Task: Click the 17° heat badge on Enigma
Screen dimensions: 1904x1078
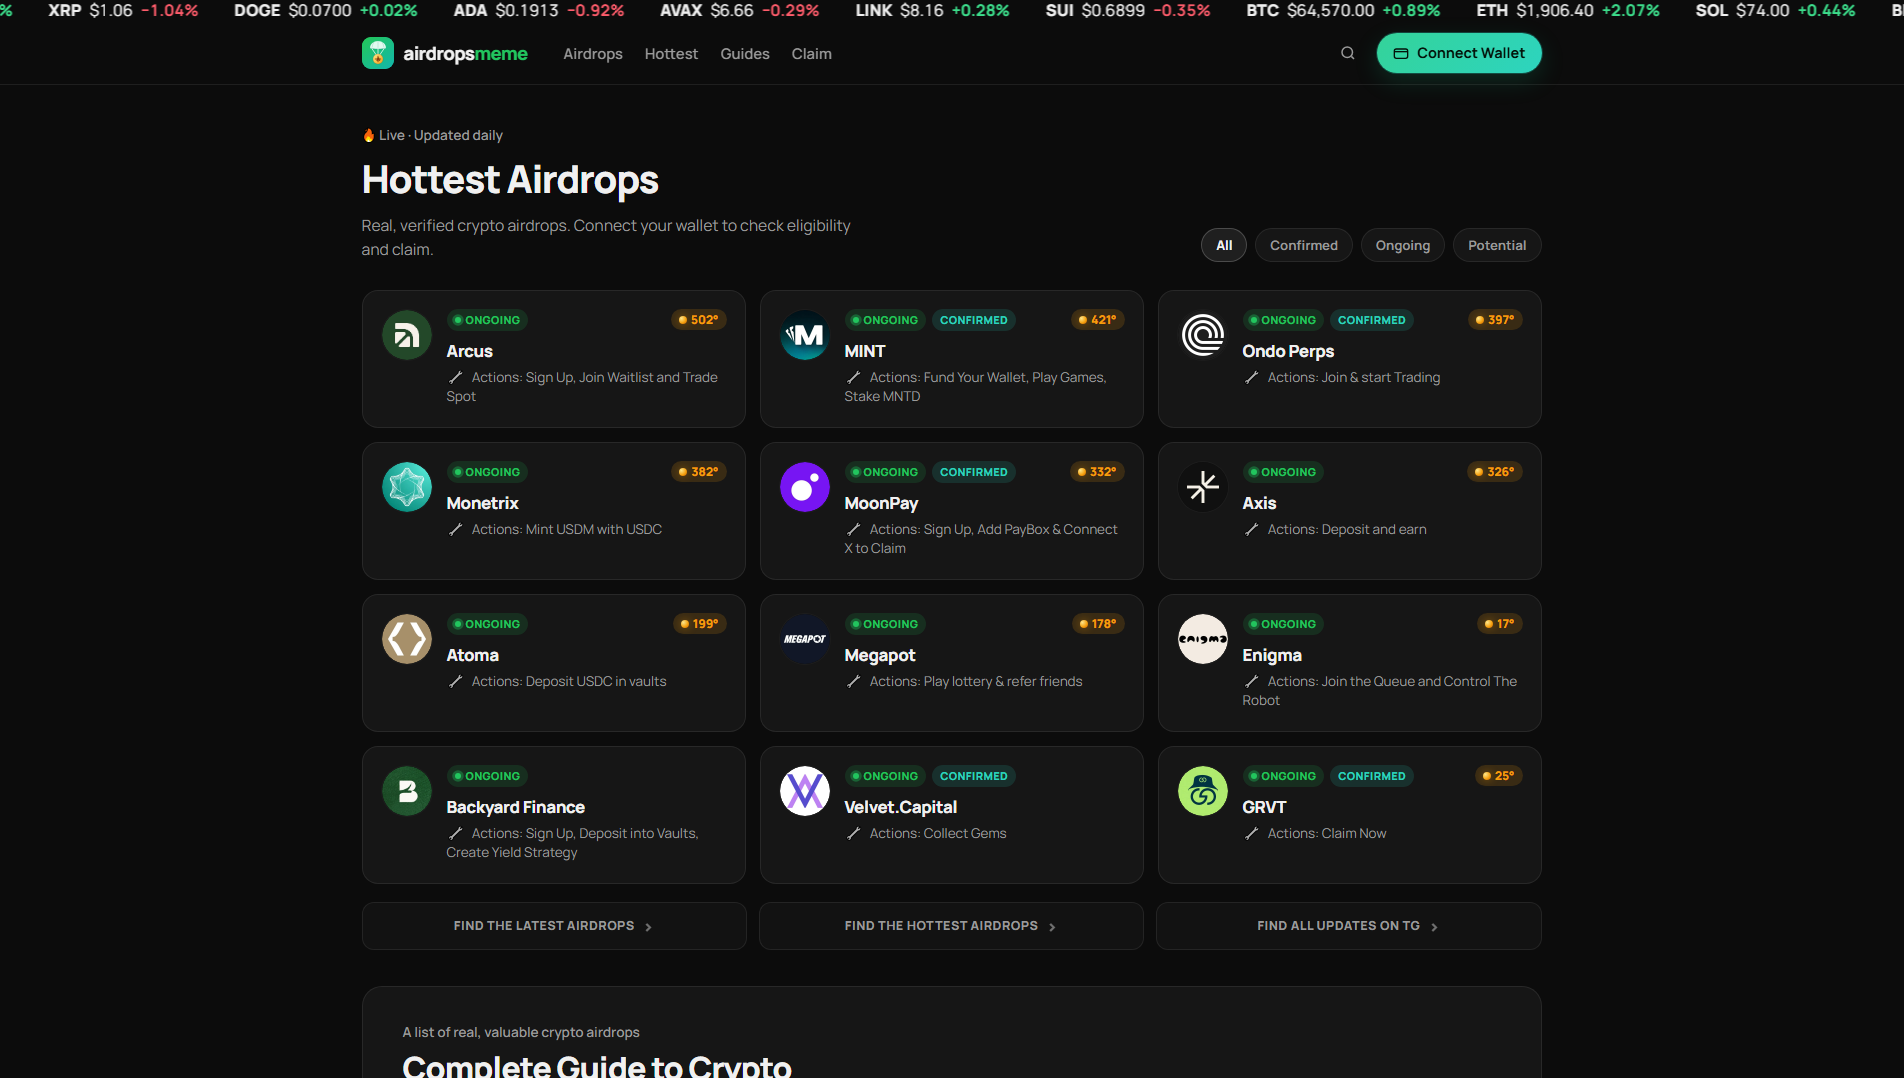Action: pyautogui.click(x=1499, y=624)
